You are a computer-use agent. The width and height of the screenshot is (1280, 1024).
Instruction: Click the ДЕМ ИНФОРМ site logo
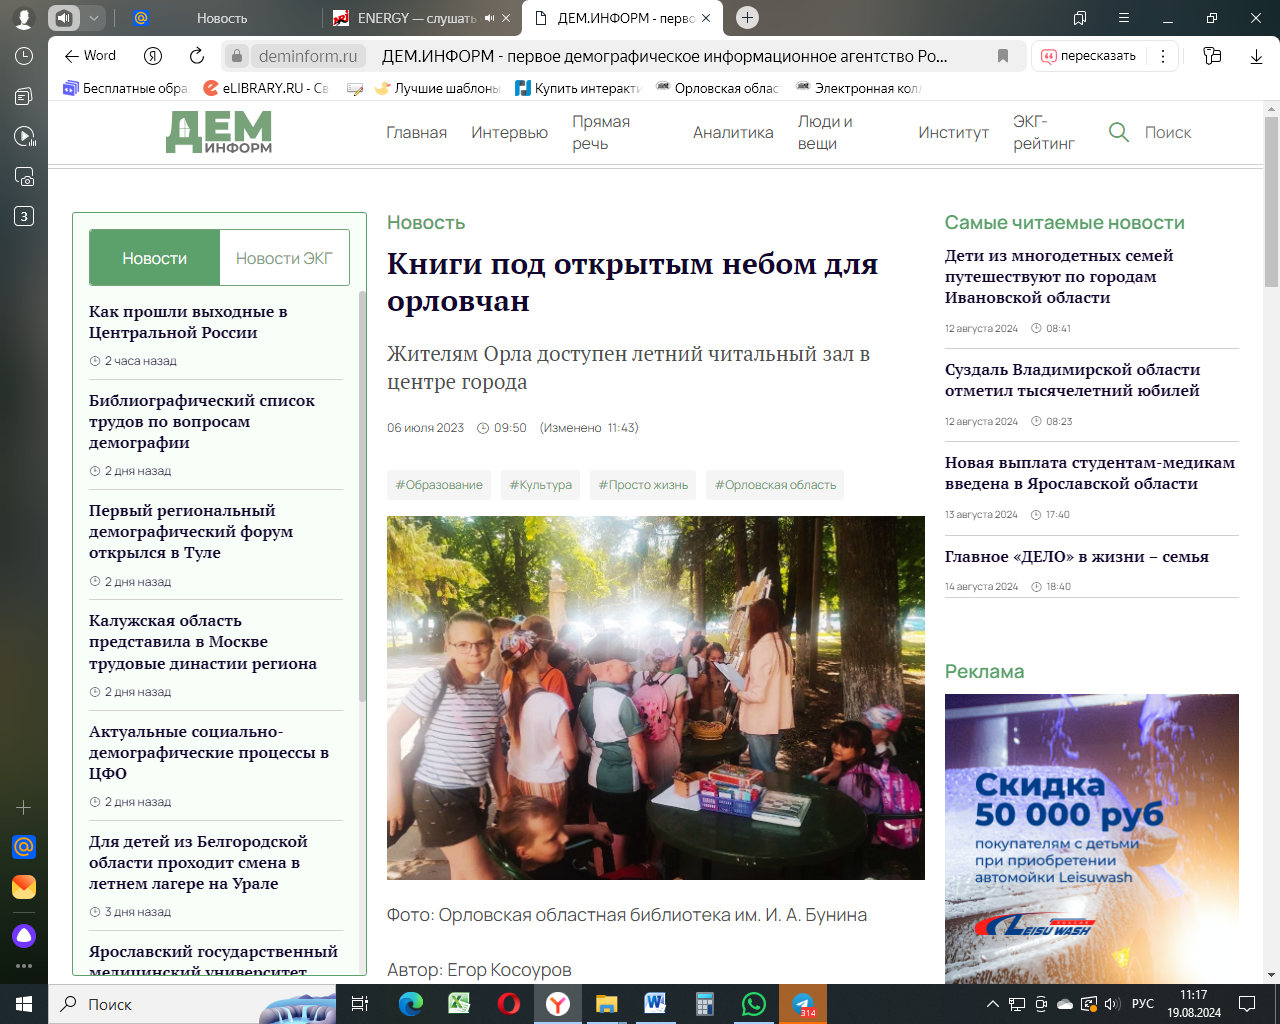[219, 132]
